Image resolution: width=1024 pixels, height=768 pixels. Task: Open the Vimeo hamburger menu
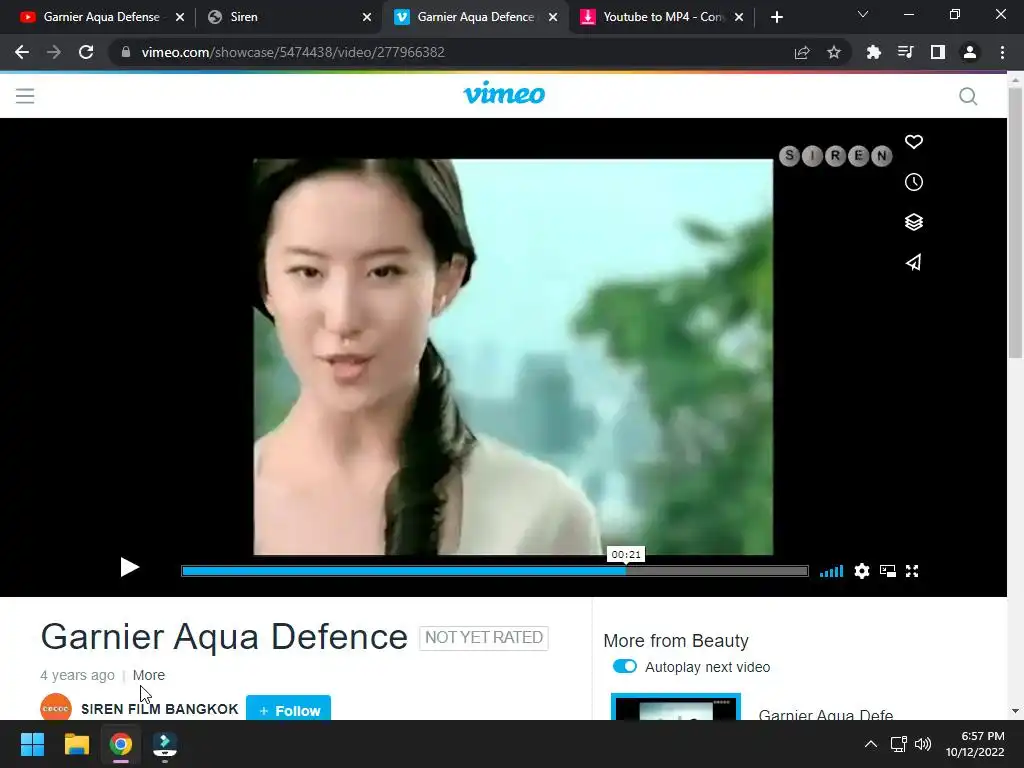[25, 96]
